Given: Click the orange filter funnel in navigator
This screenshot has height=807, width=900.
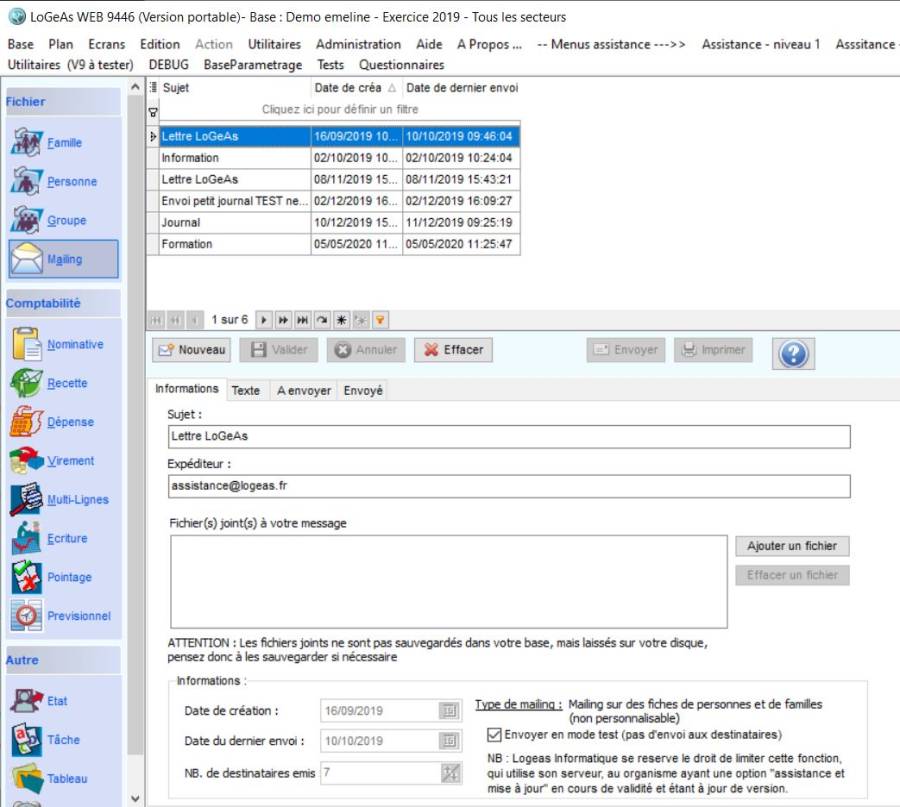Looking at the screenshot, I should pyautogui.click(x=380, y=320).
